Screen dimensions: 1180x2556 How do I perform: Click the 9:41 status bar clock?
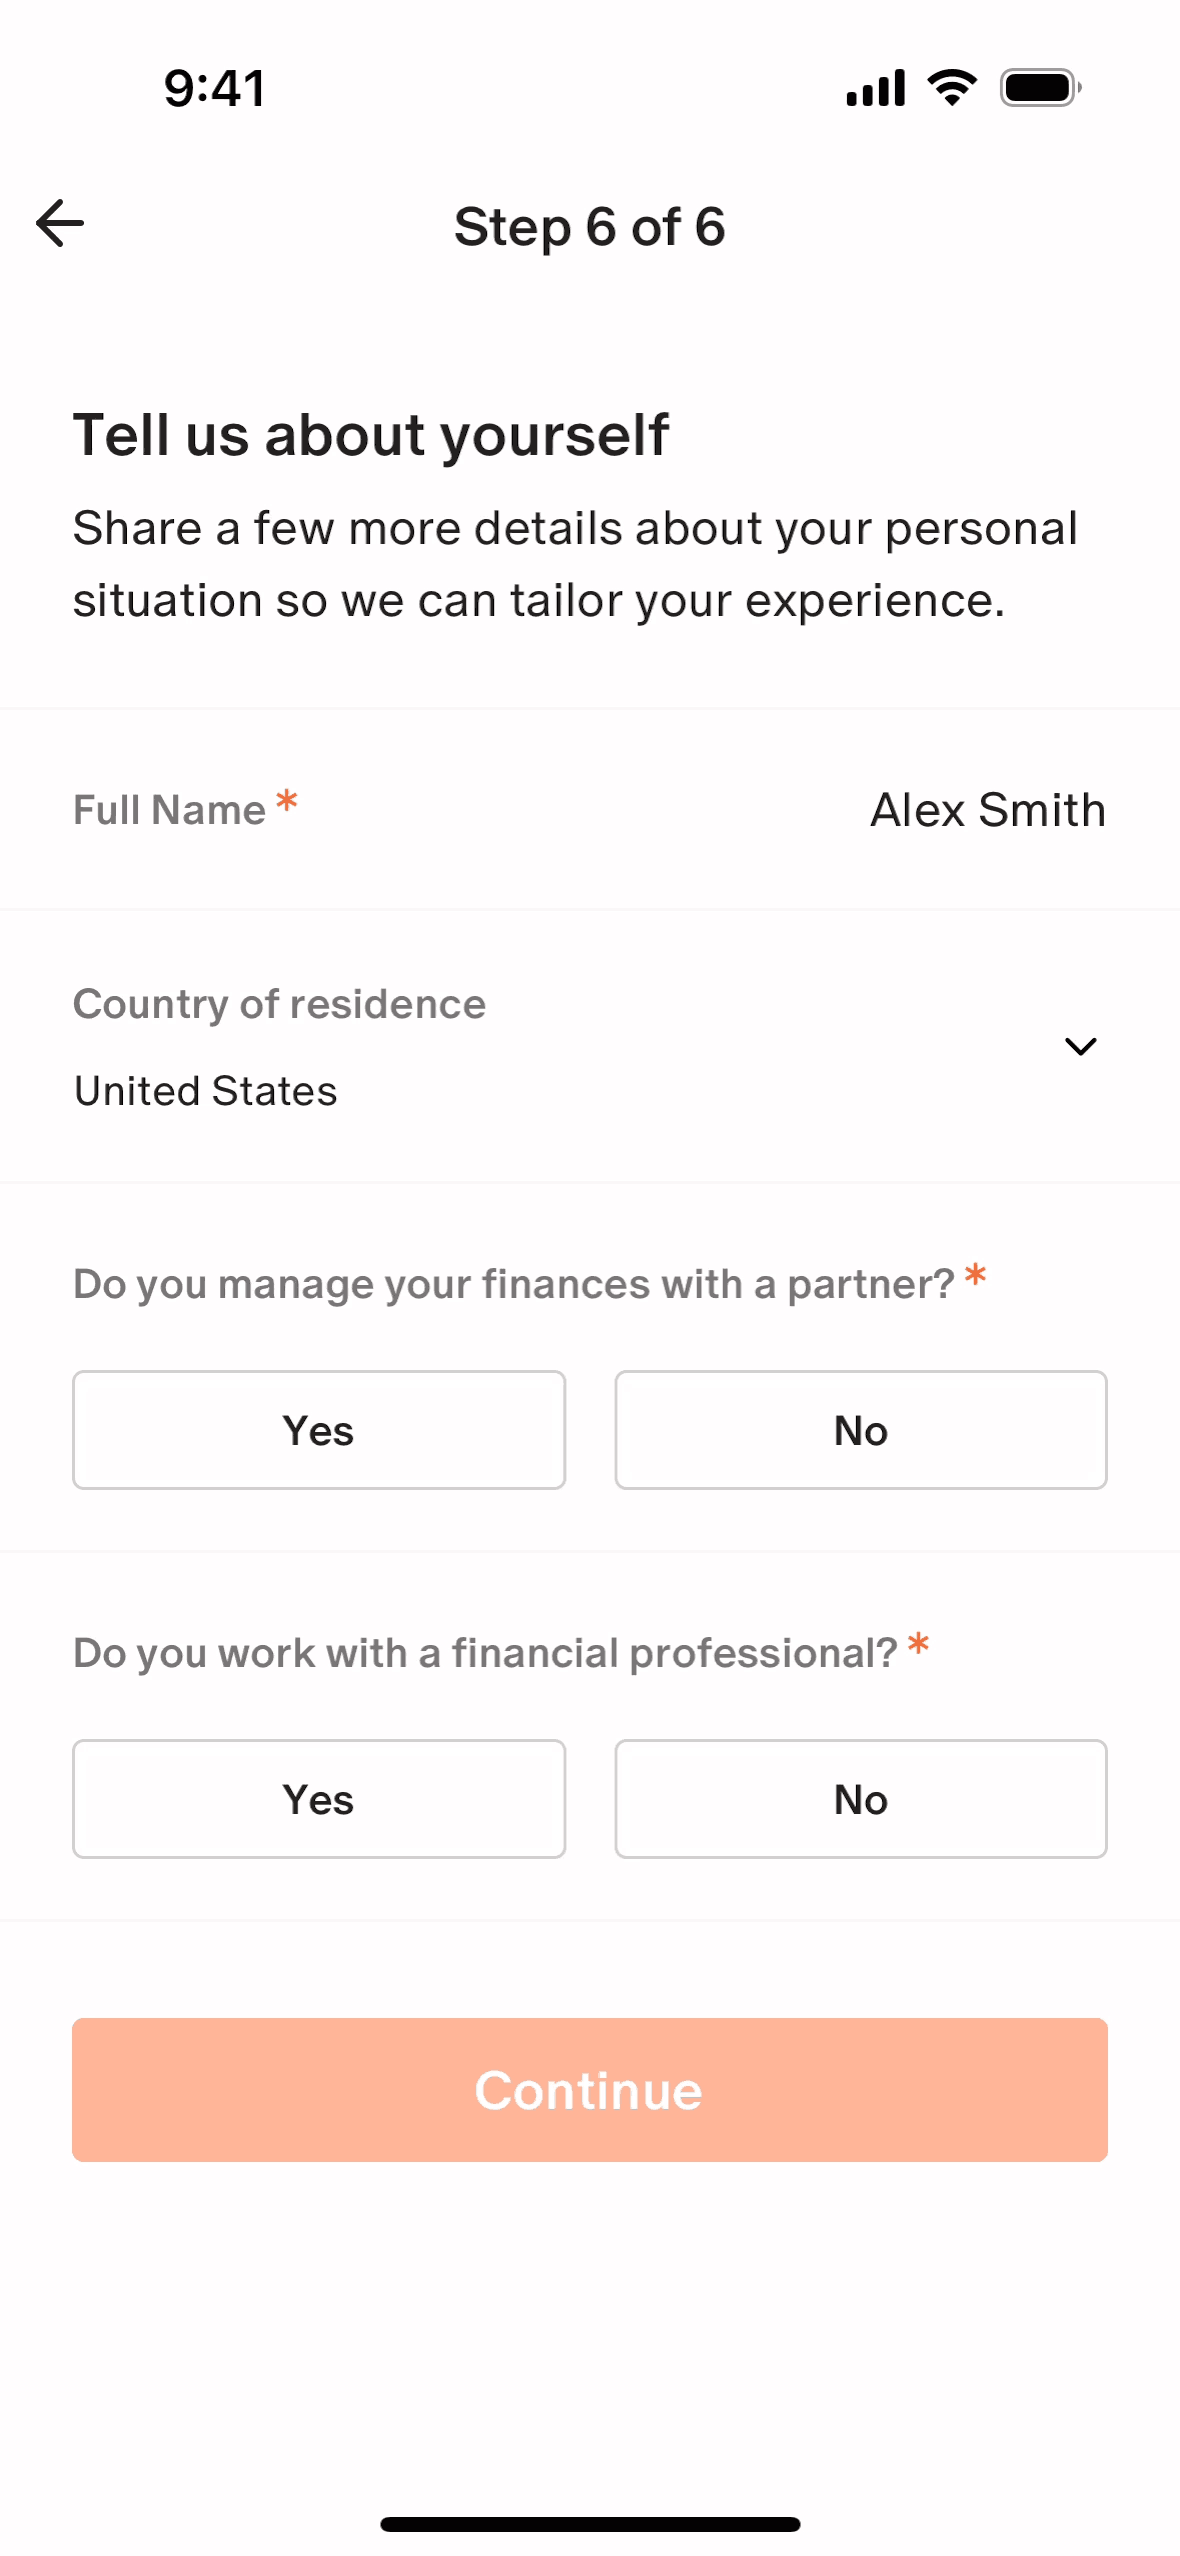click(215, 88)
